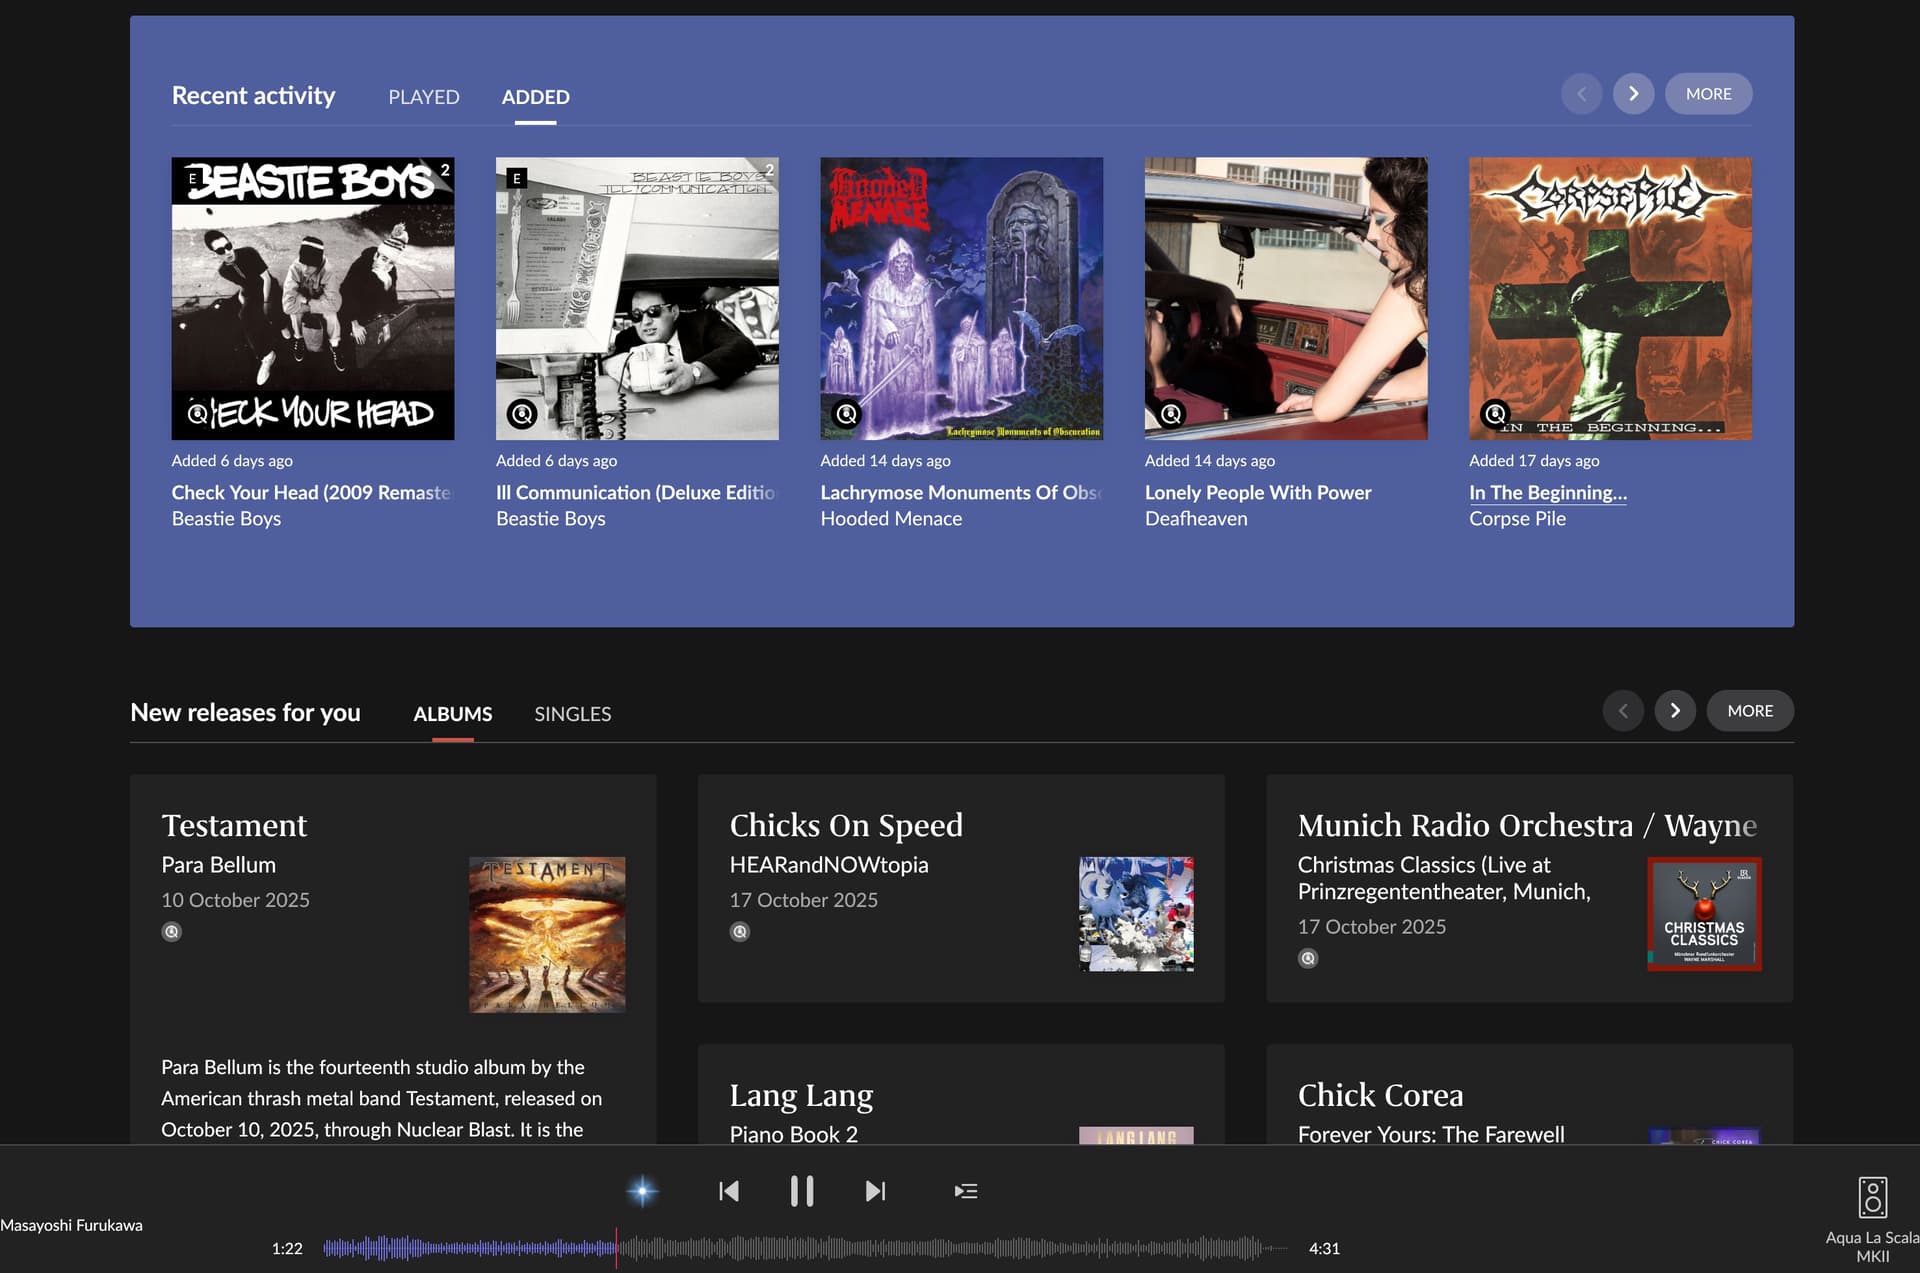Click Qobuz badge under Chicks On Speed
Screen dimensions: 1920x1273
[740, 932]
